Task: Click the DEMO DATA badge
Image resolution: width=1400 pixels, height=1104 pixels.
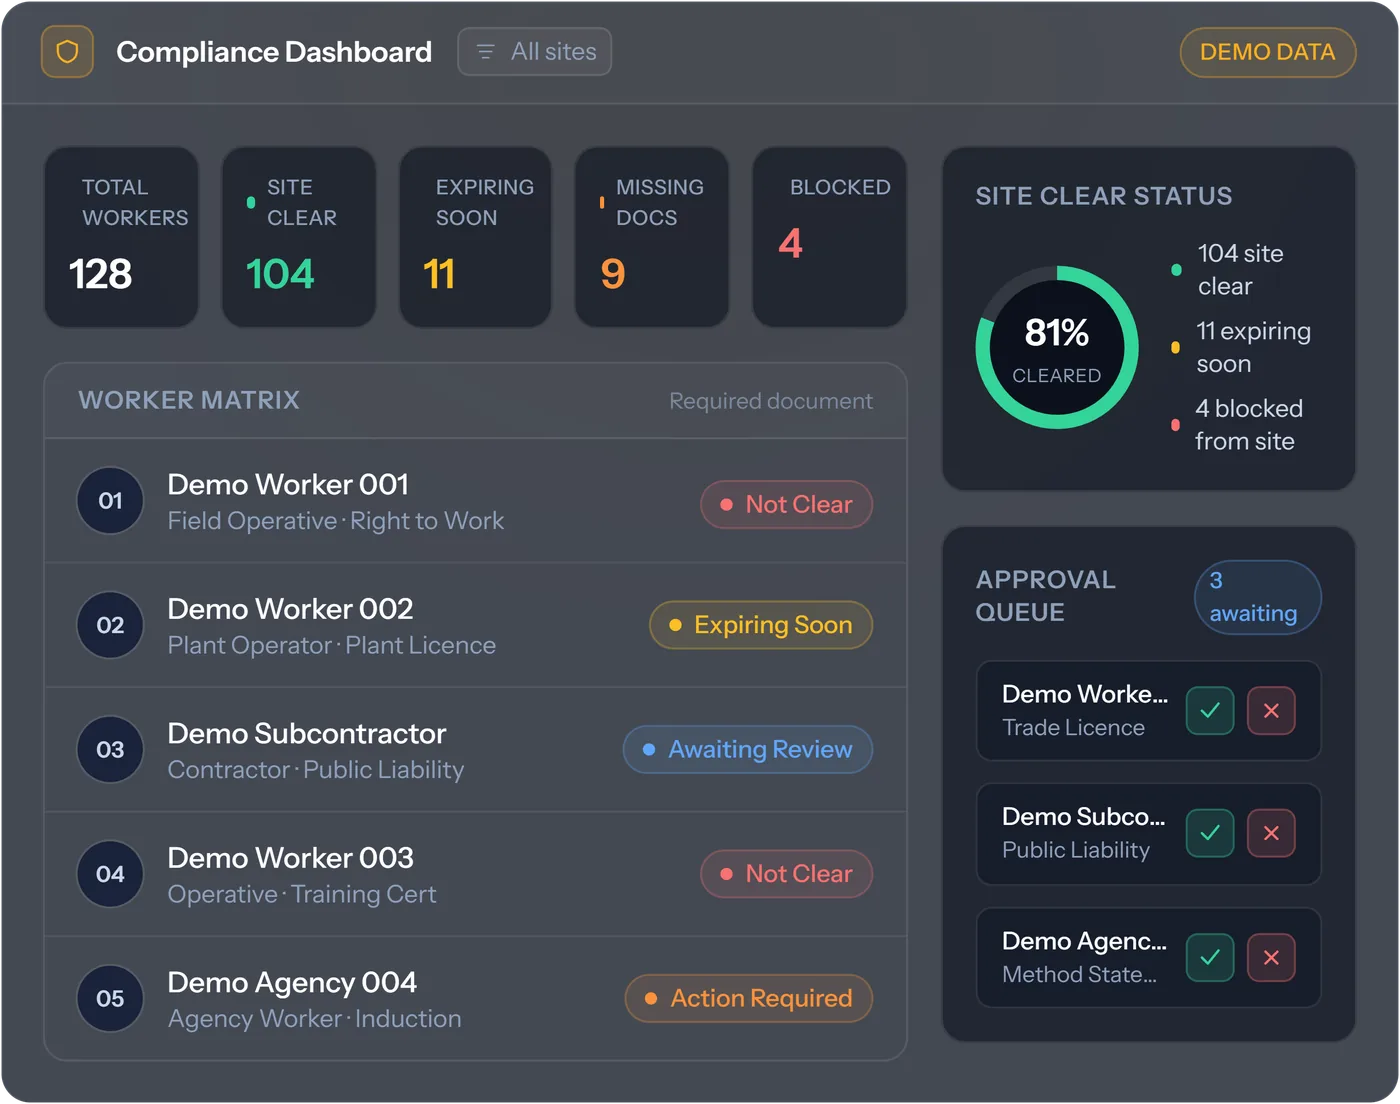Action: click(1267, 52)
